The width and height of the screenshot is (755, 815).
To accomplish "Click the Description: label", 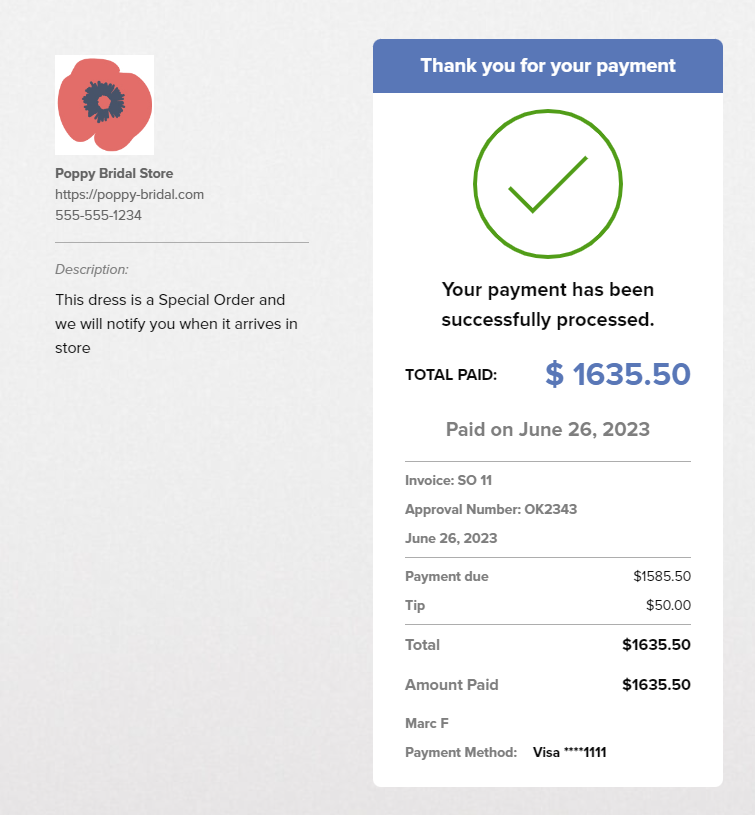I will pos(91,269).
